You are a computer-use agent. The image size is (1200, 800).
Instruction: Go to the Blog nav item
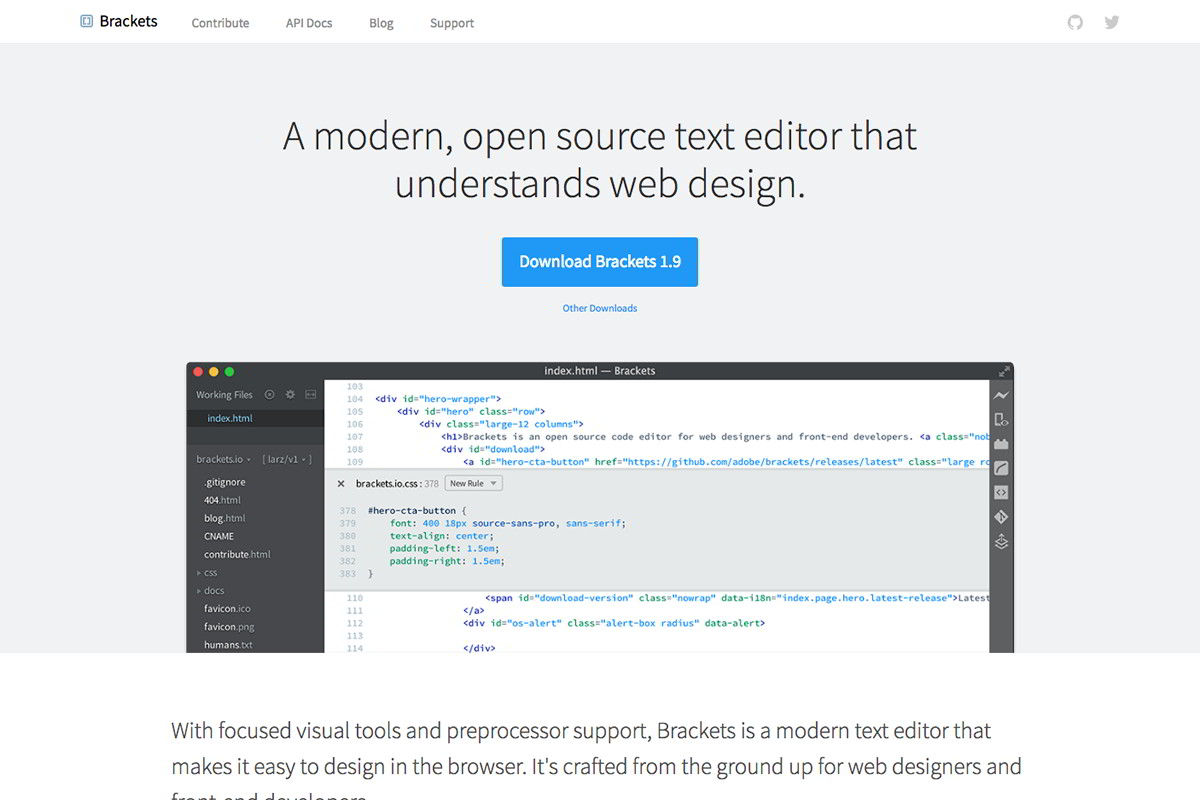[381, 23]
